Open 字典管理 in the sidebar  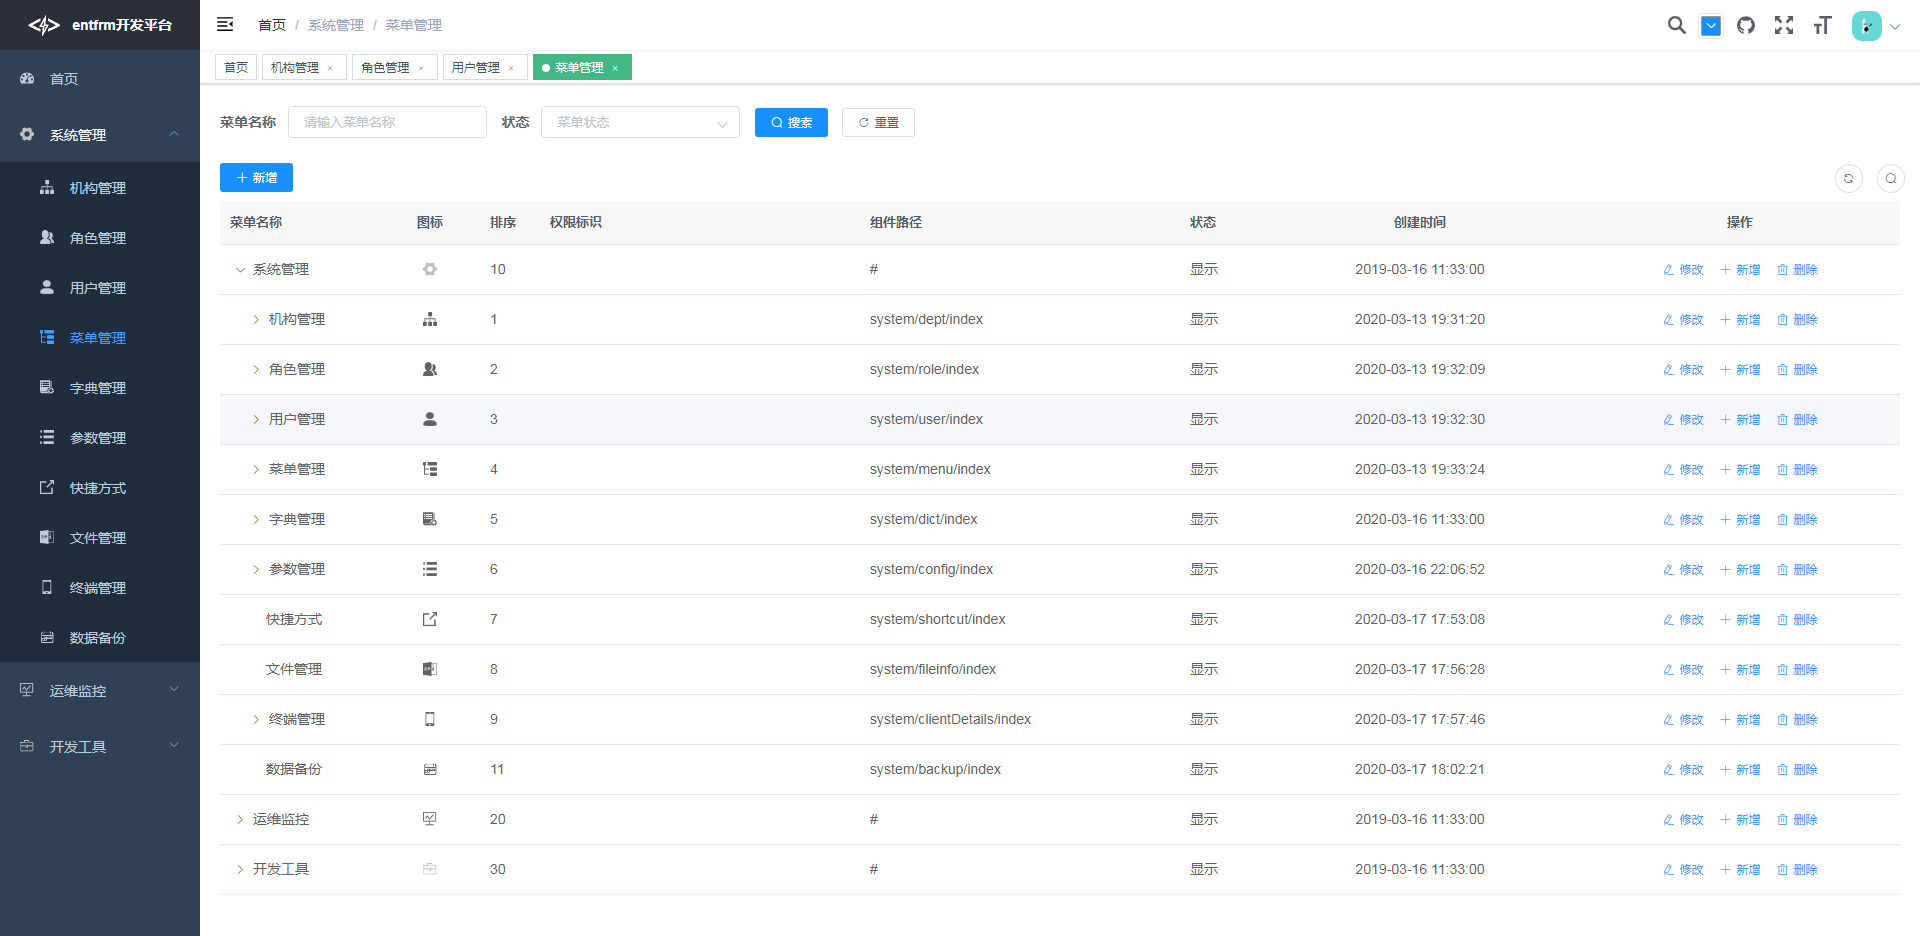click(100, 388)
